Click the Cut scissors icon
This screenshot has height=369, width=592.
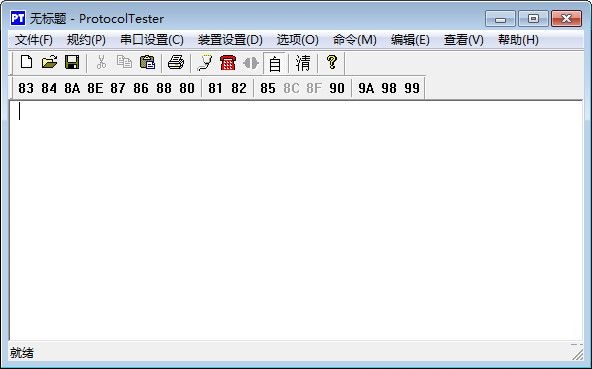[x=101, y=62]
